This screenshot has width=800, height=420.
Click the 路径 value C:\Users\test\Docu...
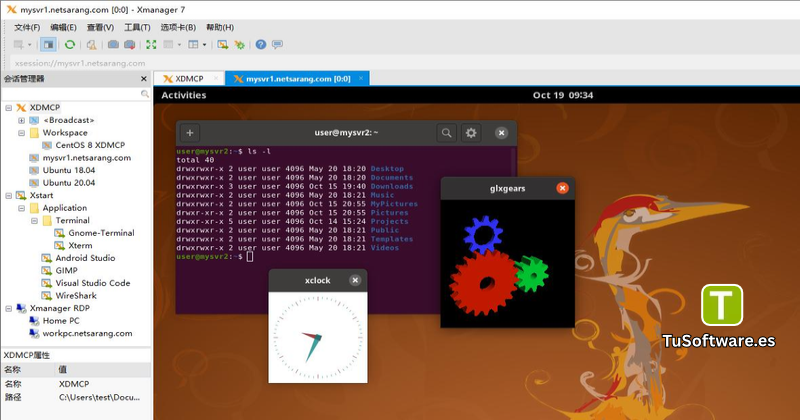(x=99, y=397)
